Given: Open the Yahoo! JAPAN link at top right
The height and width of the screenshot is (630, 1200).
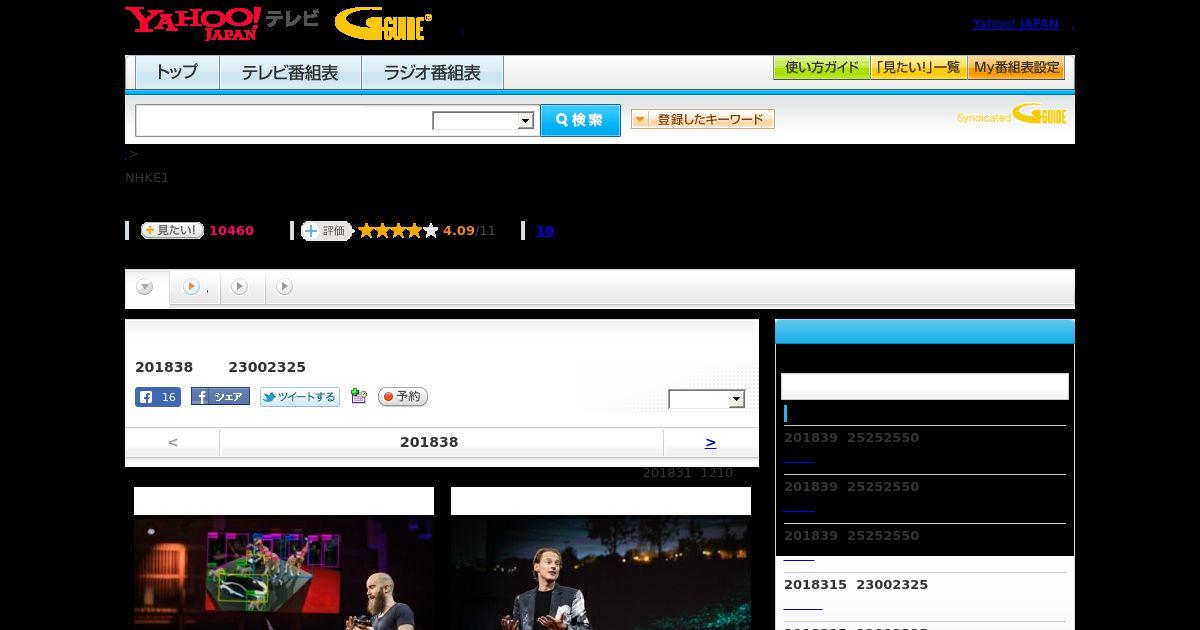Looking at the screenshot, I should pos(1015,23).
